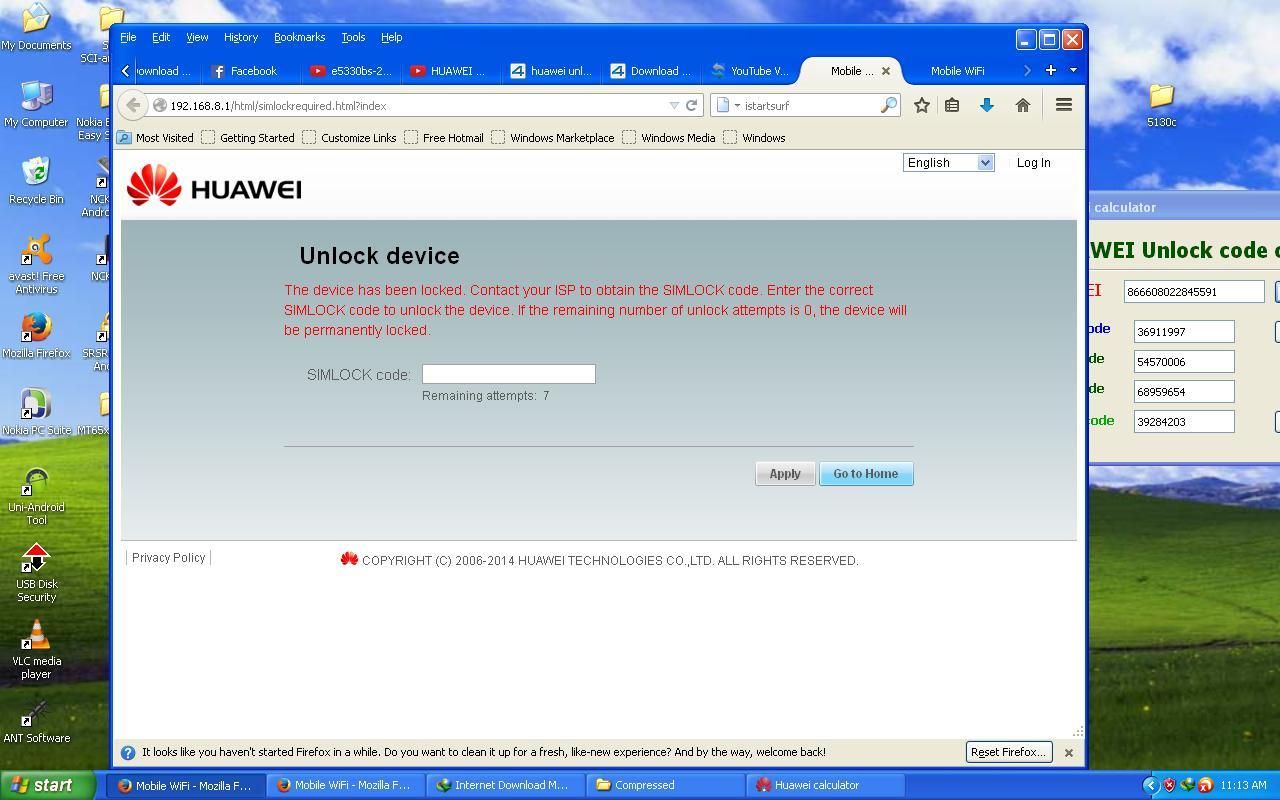Click the Go to Home button

pos(865,474)
